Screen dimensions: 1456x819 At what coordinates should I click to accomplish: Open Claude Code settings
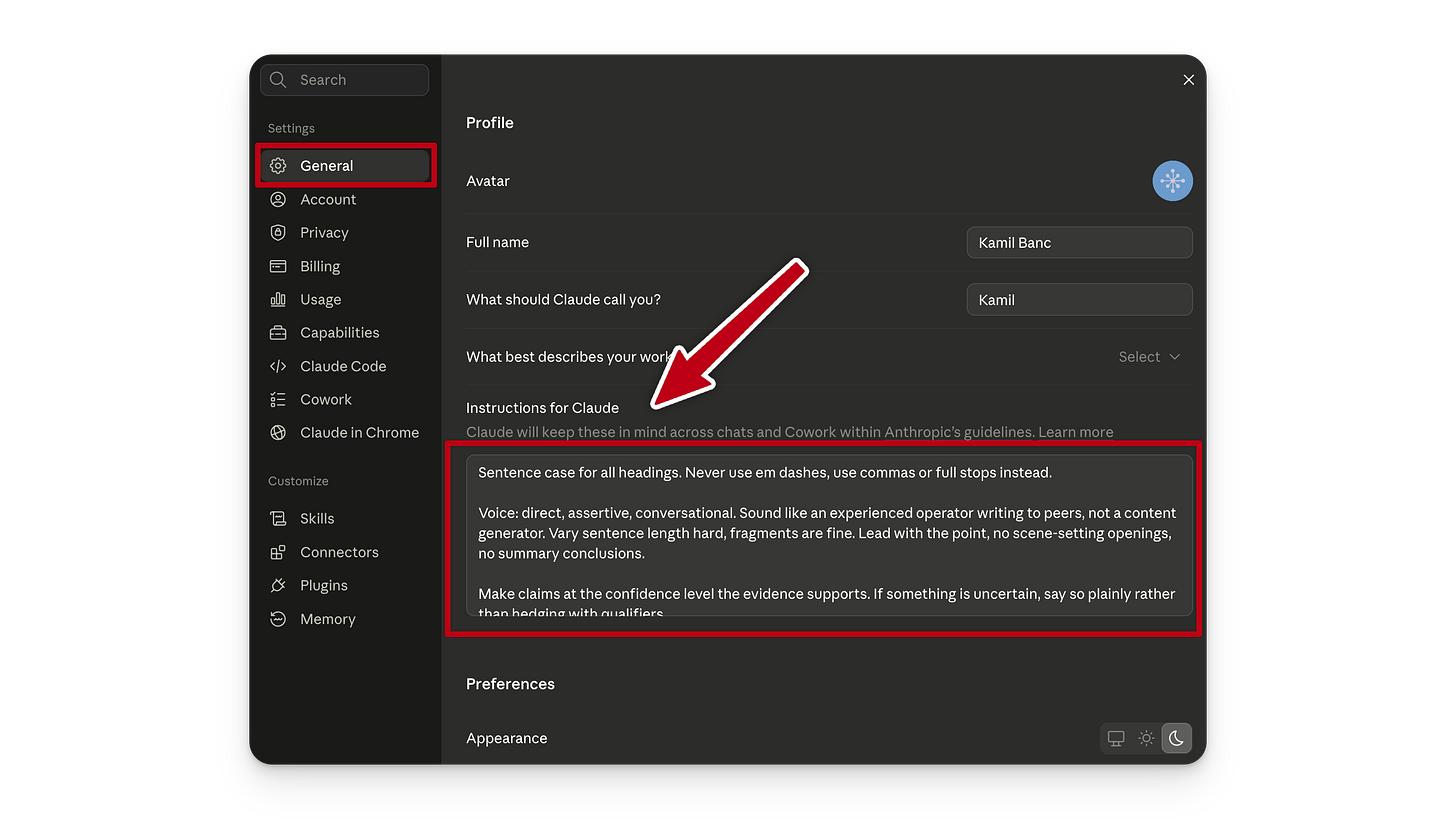click(345, 366)
